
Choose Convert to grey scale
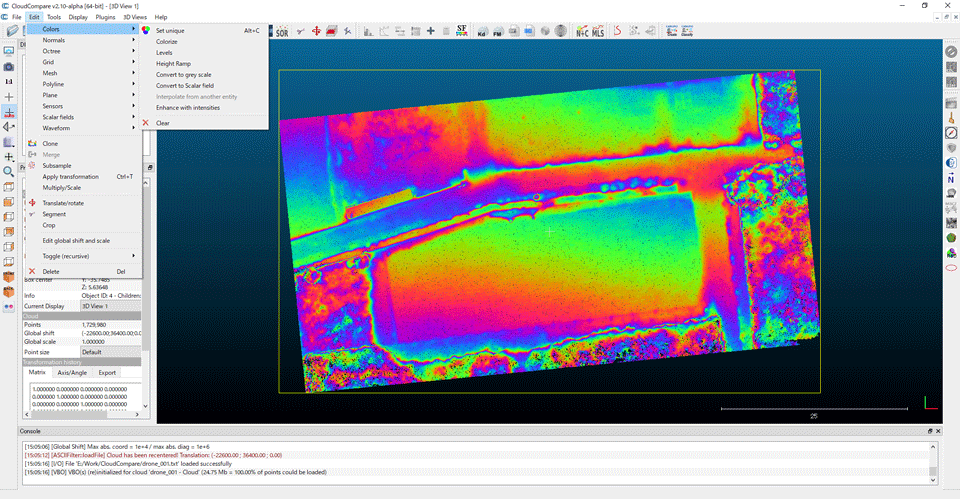click(204, 75)
